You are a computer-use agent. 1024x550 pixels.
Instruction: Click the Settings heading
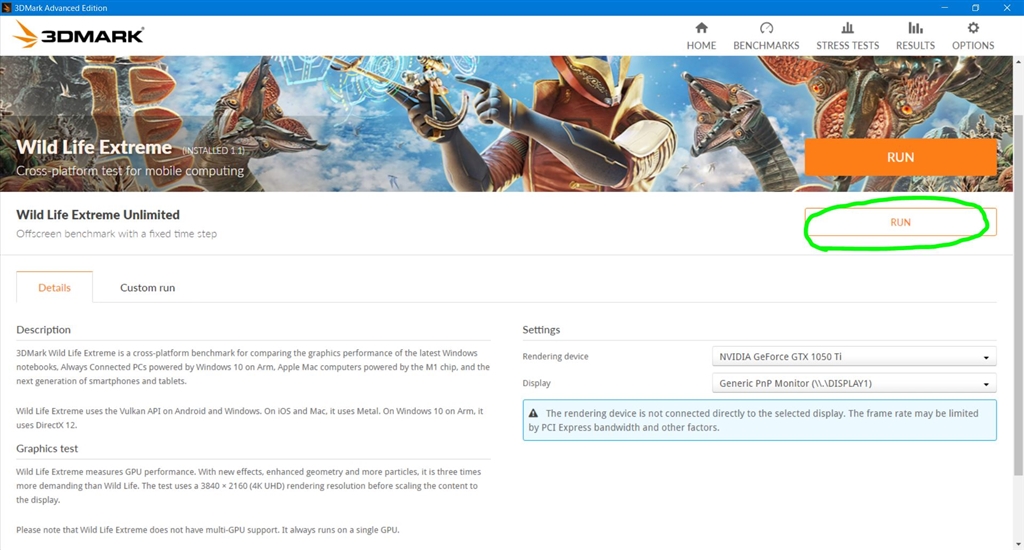541,330
